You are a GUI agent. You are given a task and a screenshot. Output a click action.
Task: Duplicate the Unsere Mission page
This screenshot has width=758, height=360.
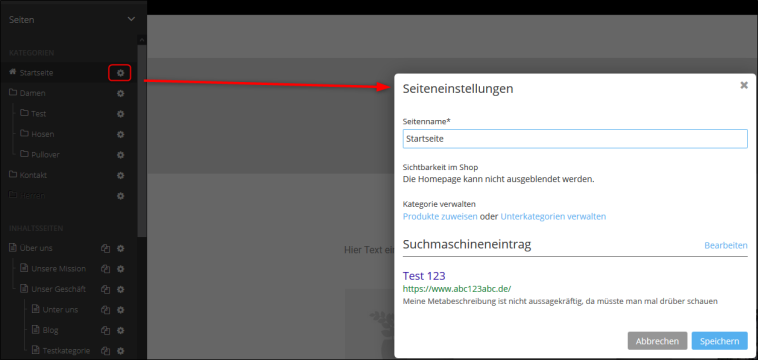pos(105,269)
